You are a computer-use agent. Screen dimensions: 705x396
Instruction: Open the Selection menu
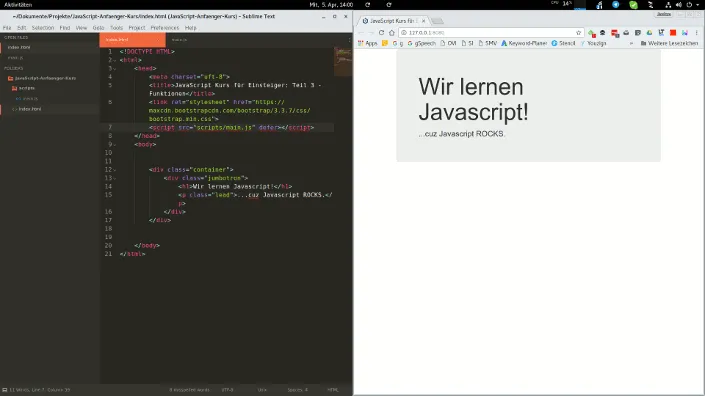pos(43,28)
